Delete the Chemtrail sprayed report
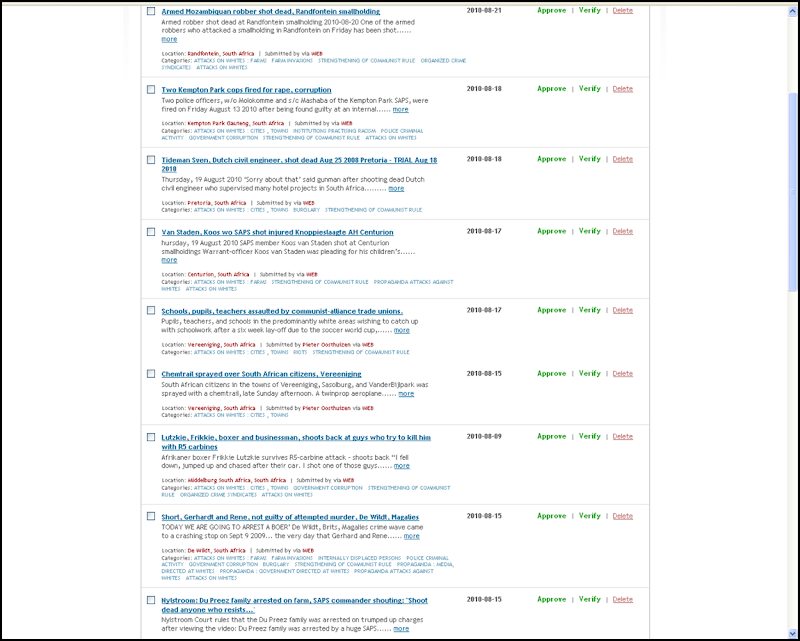800x641 pixels. tap(622, 373)
